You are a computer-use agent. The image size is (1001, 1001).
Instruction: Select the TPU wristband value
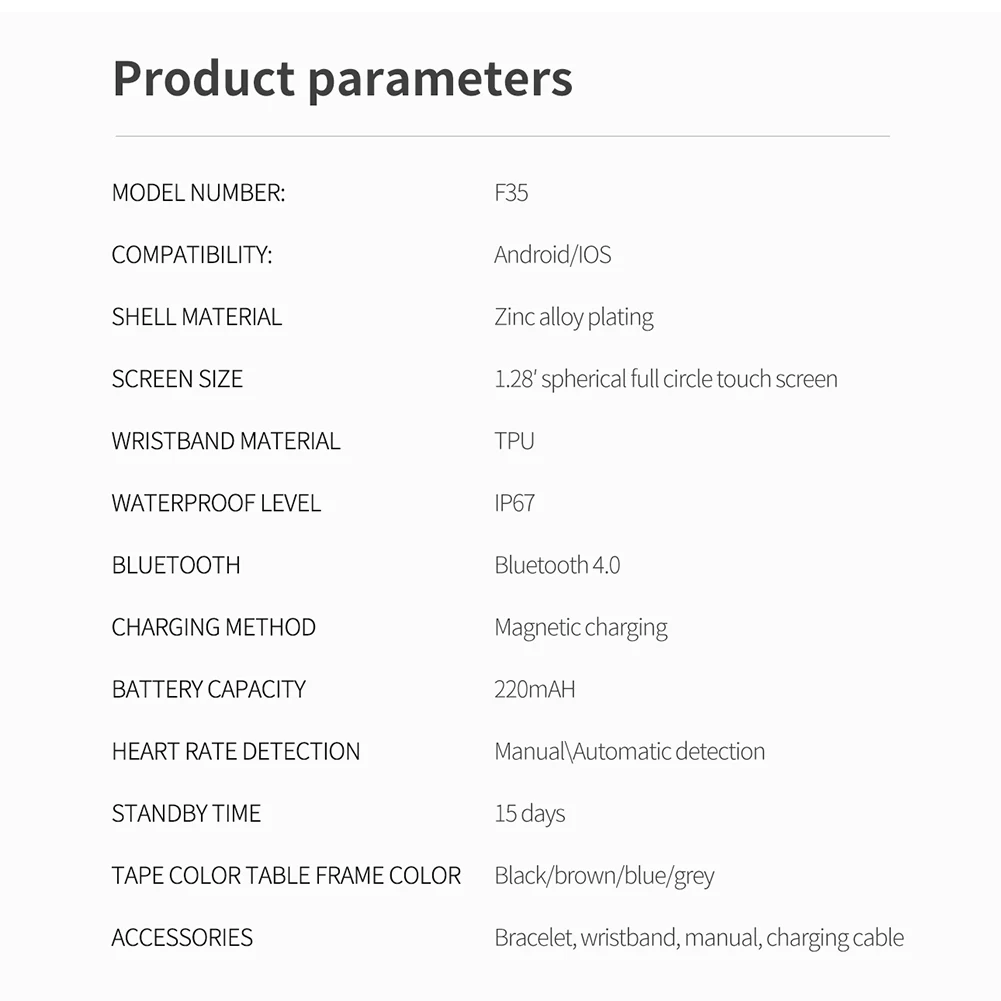[x=514, y=441]
